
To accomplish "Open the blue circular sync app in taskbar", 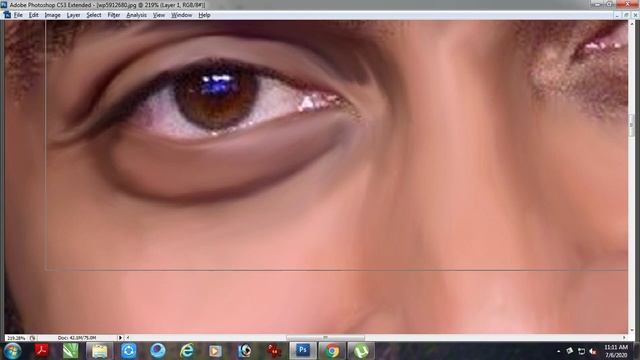I will pyautogui.click(x=129, y=351).
